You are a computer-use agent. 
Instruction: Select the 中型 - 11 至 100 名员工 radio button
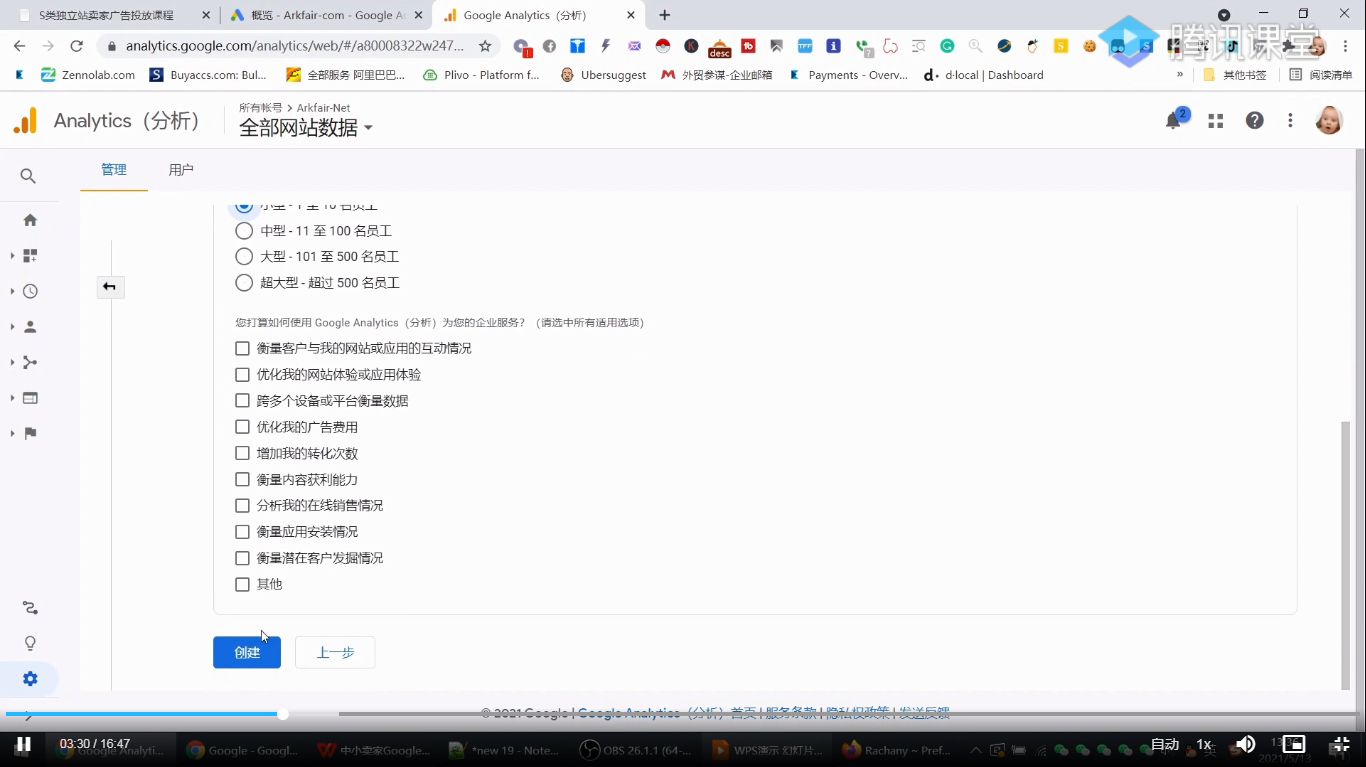point(244,230)
